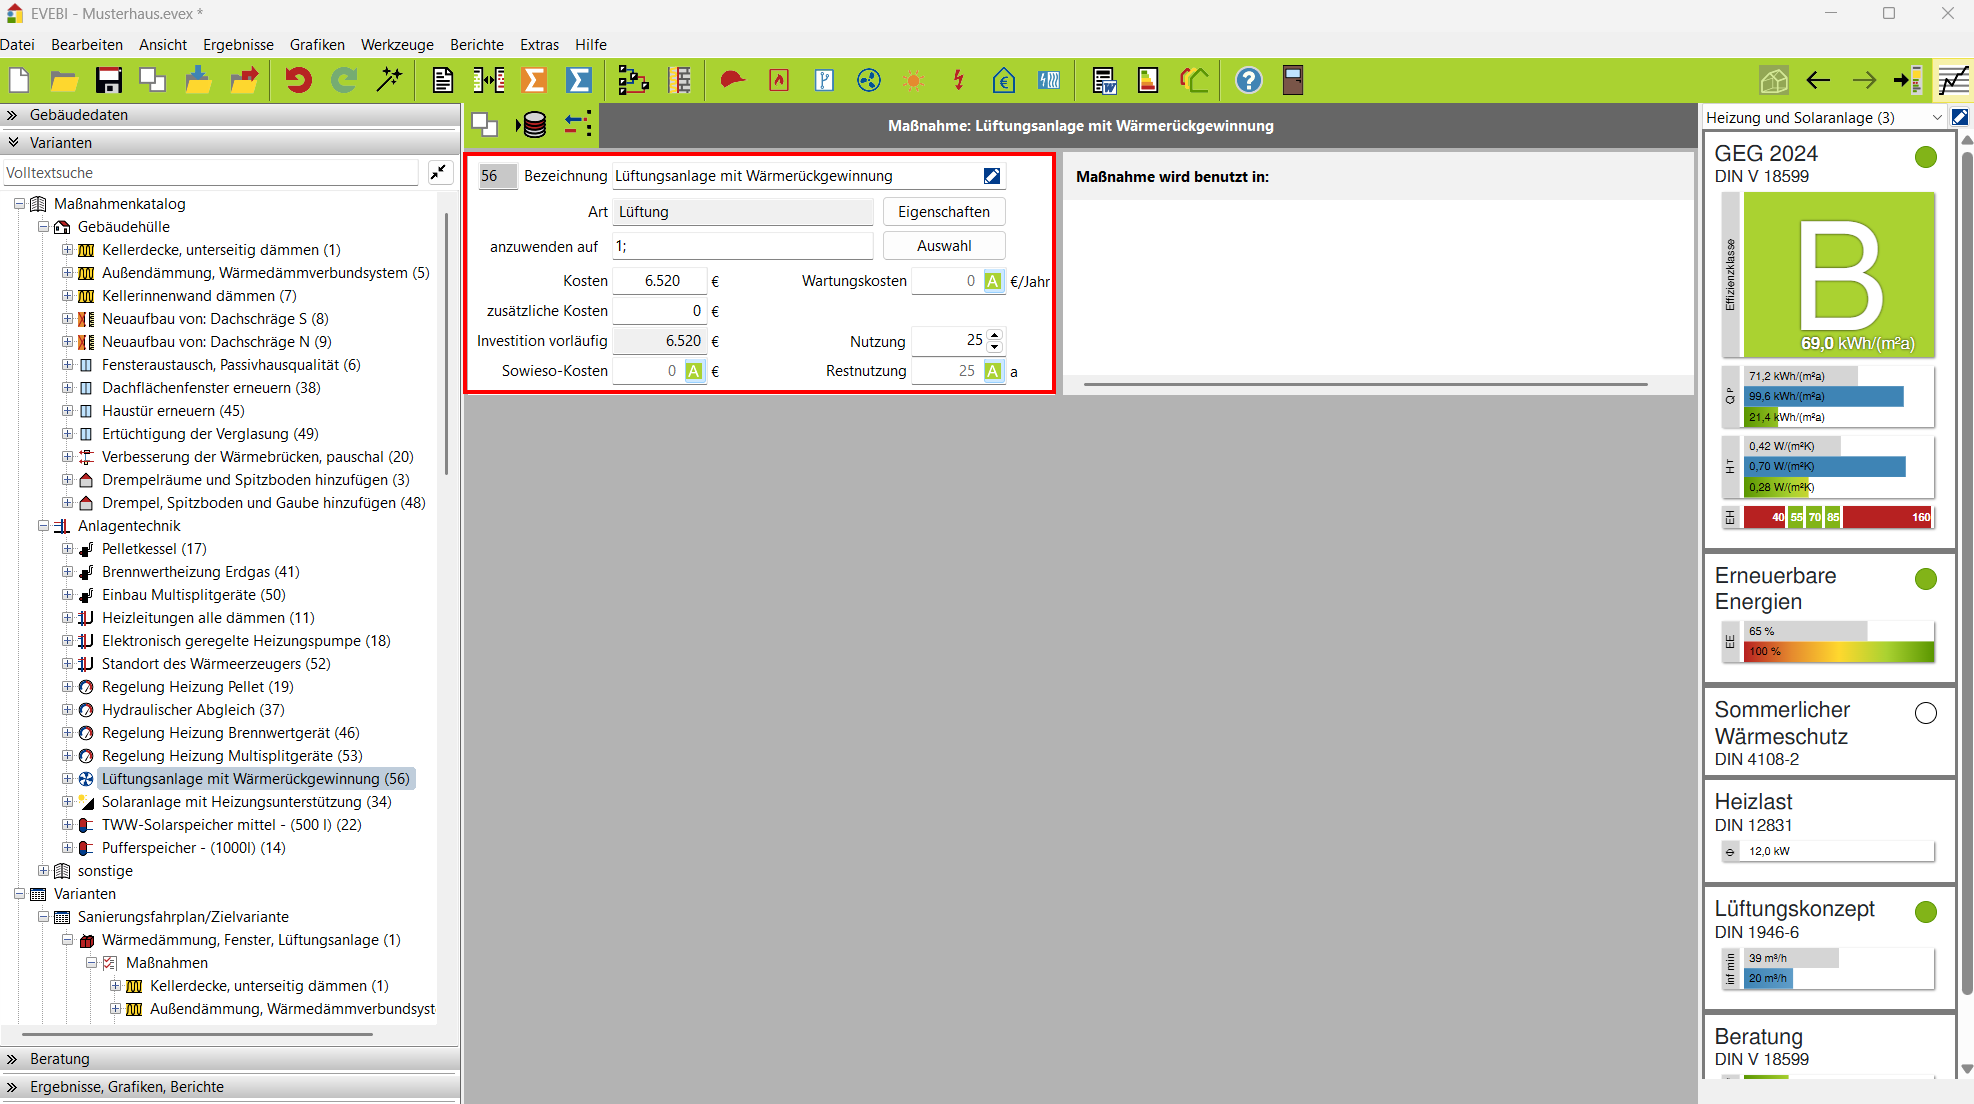Click the red undo arrow icon
The image size is (1974, 1104).
click(x=297, y=81)
